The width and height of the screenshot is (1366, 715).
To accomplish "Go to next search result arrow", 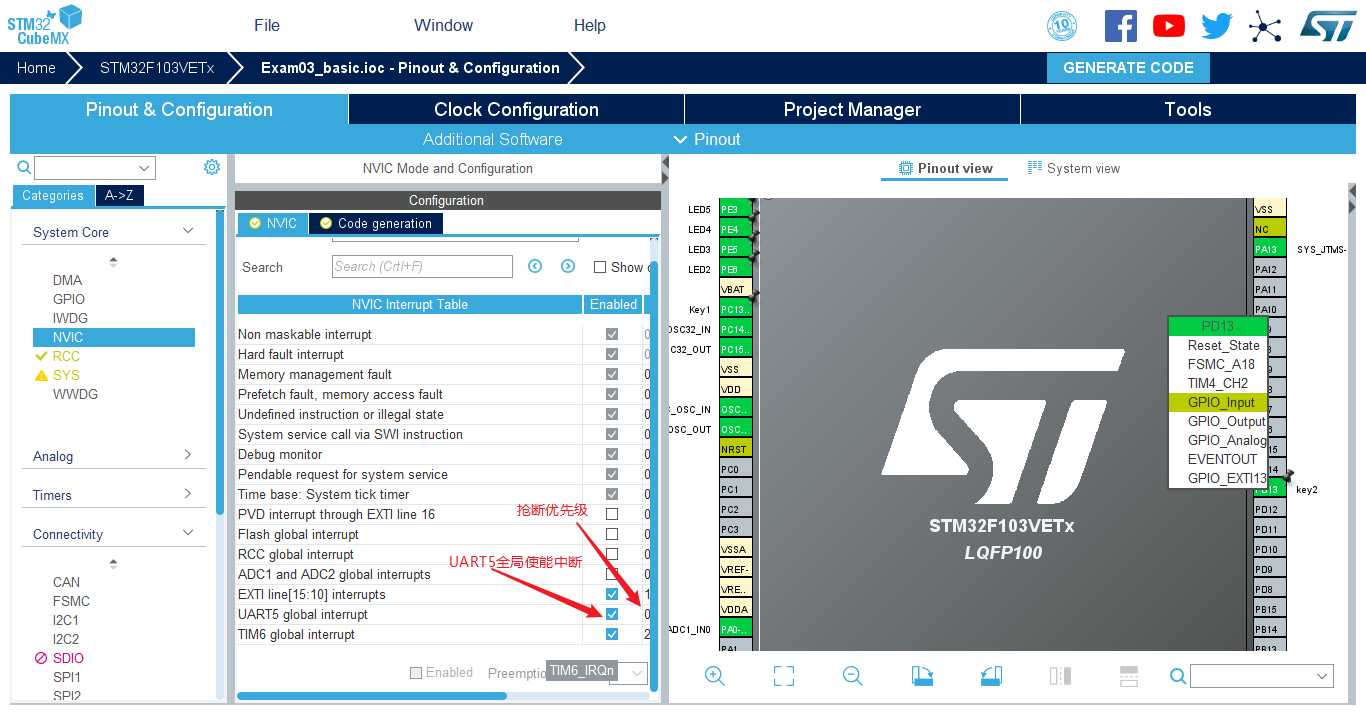I will pos(568,266).
